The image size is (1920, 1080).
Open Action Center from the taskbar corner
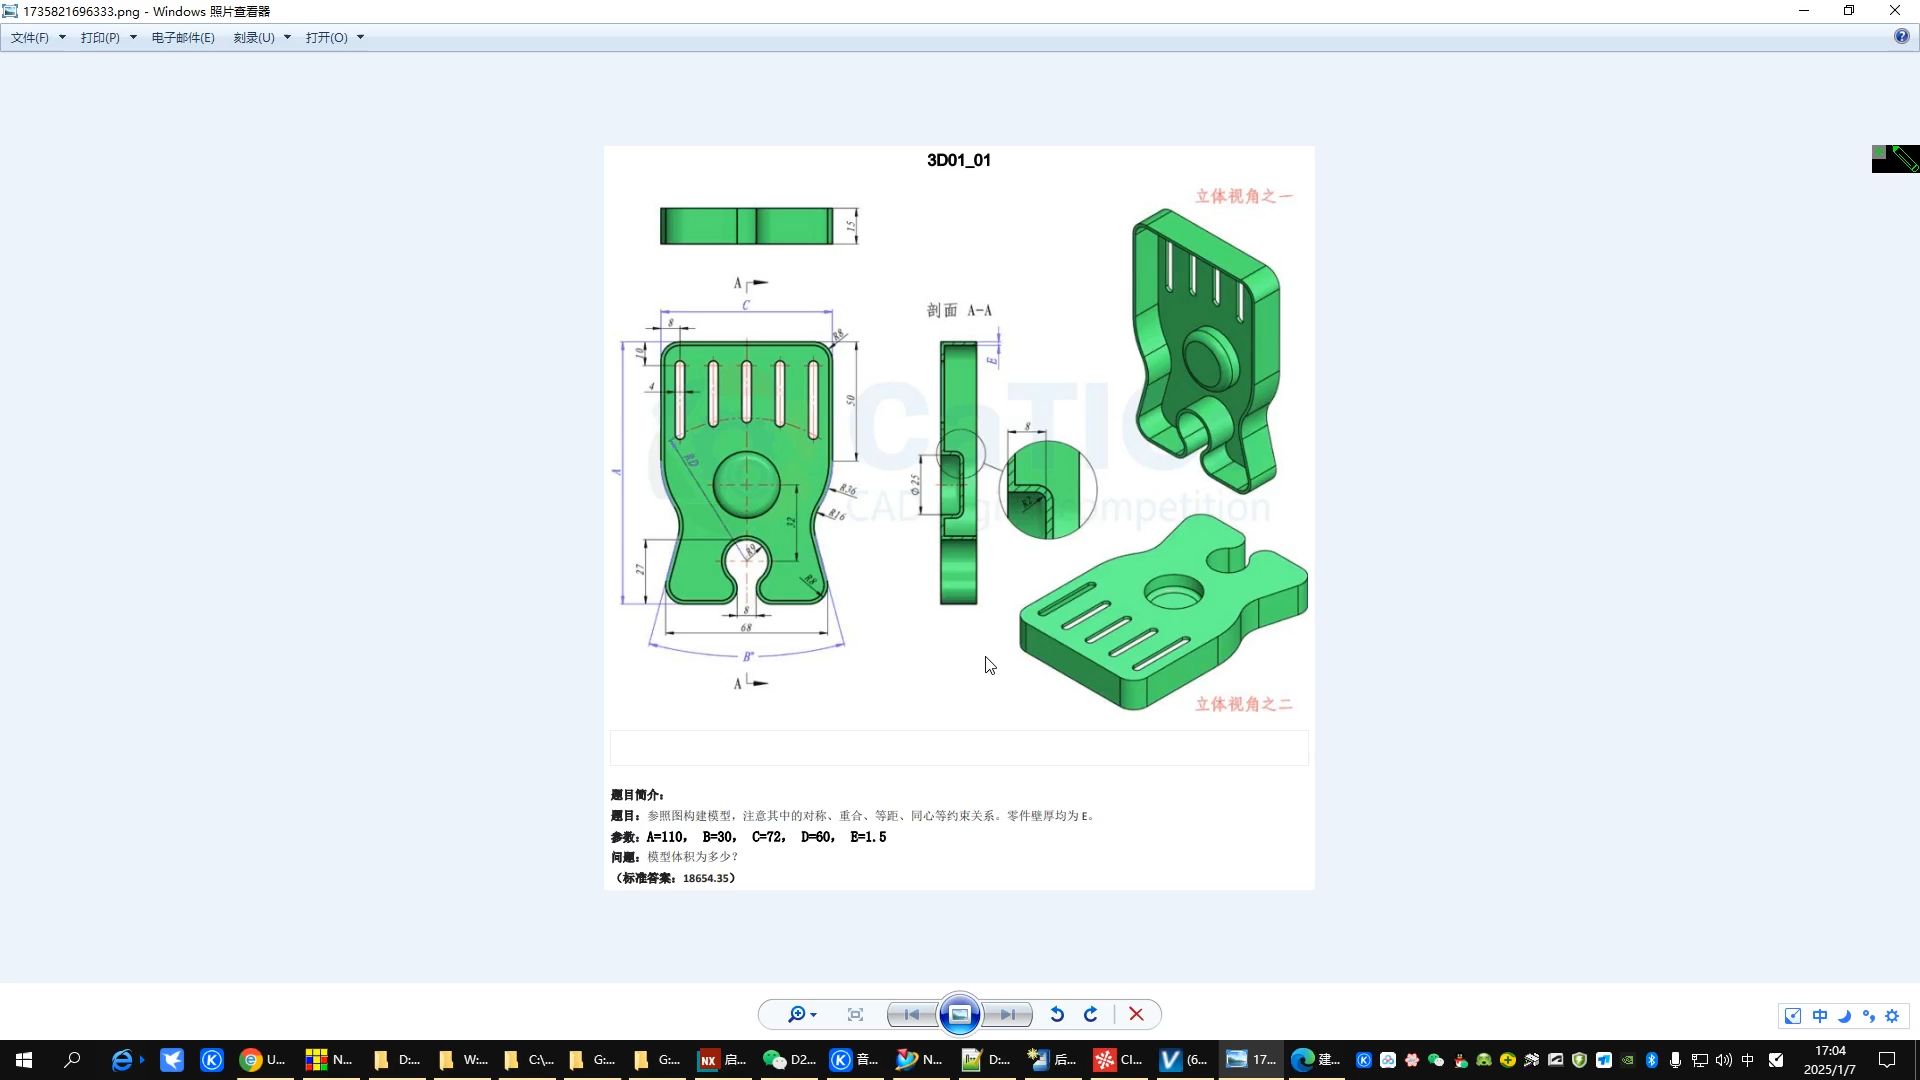click(x=1887, y=1060)
